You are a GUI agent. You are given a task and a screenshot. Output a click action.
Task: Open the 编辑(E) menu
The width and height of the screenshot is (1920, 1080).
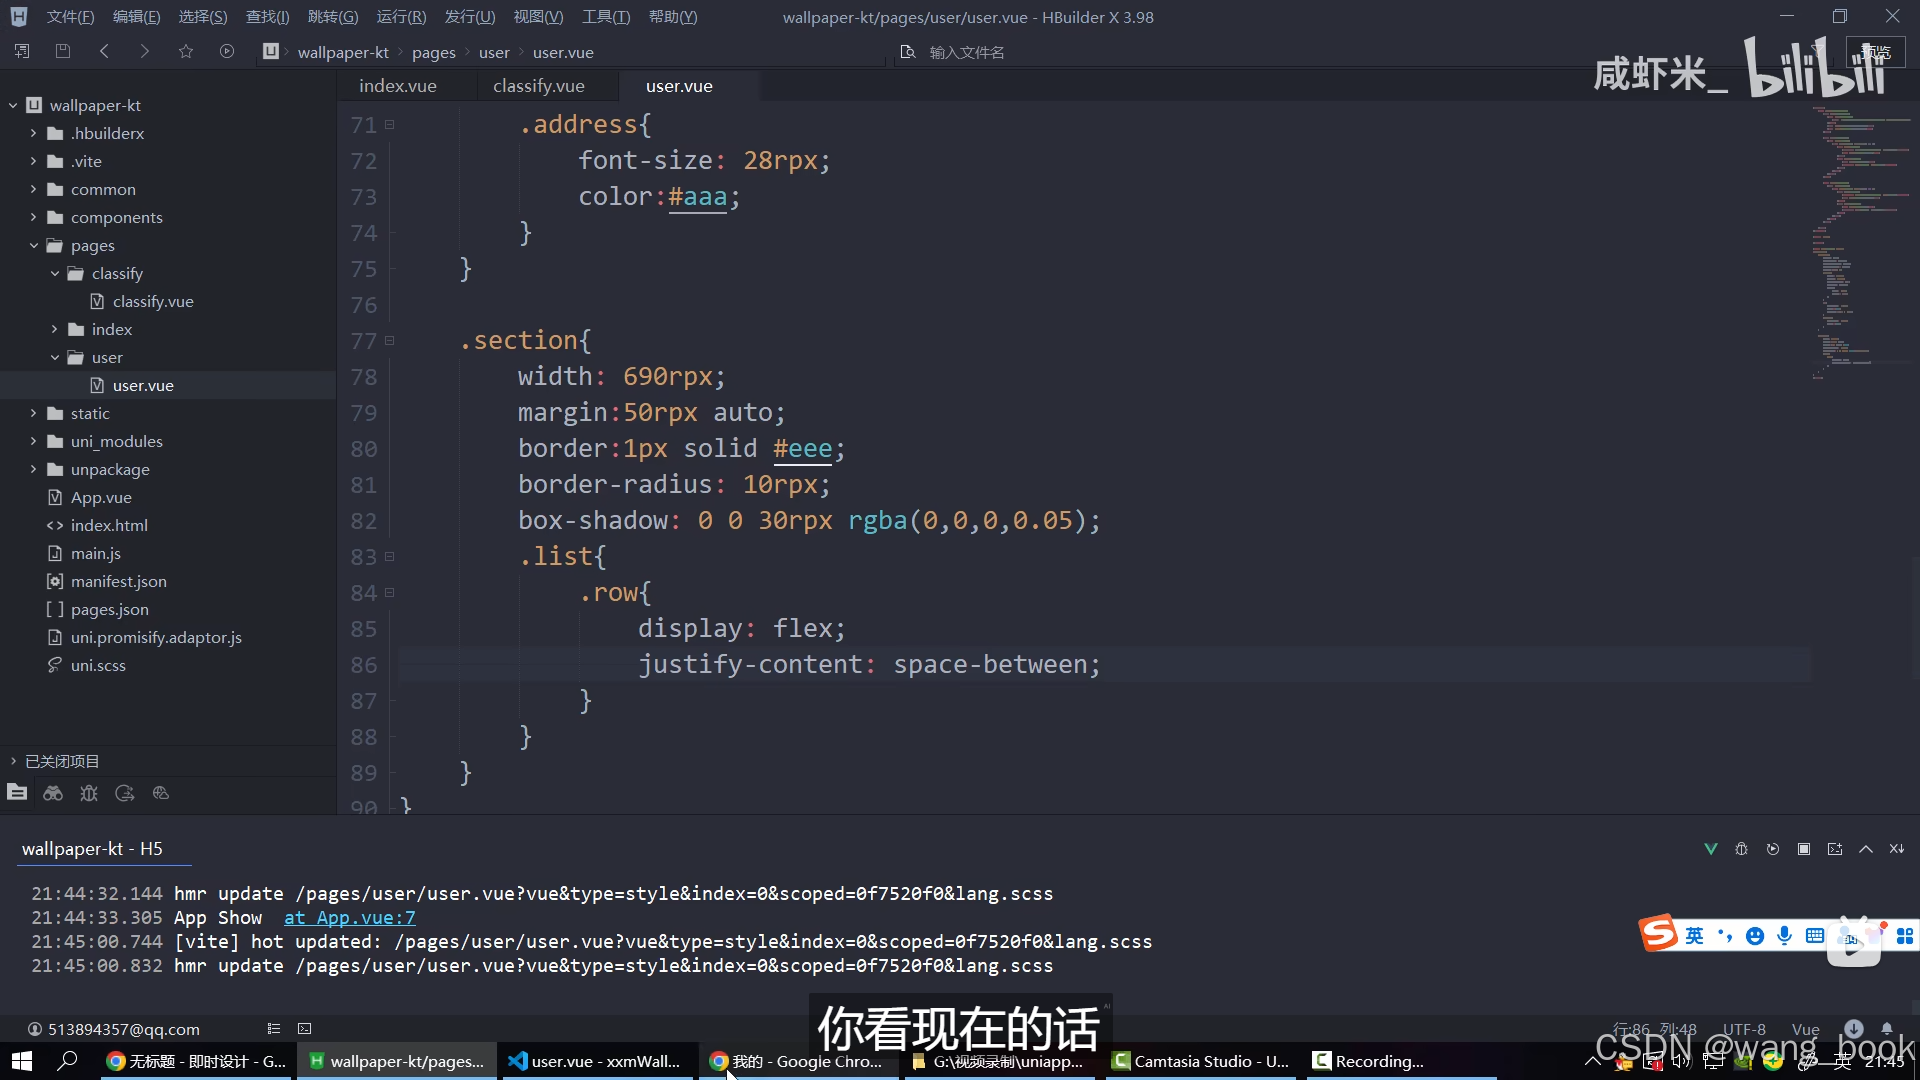[136, 17]
